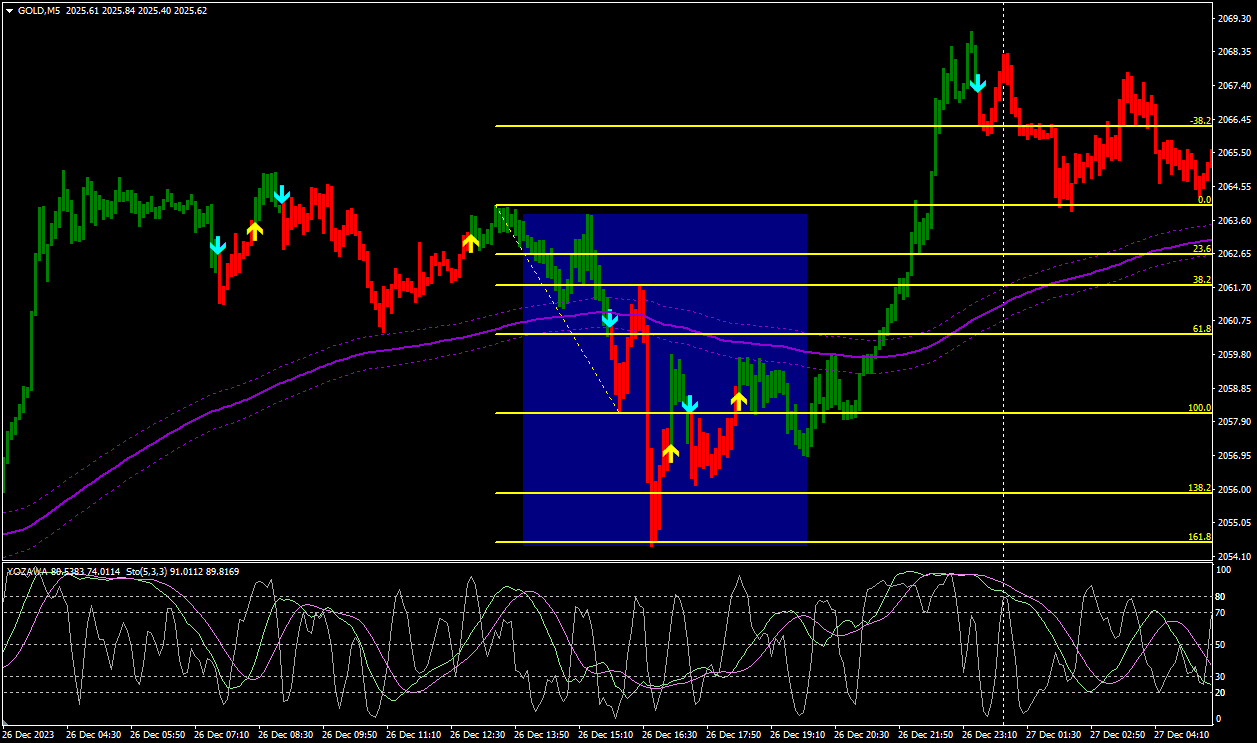The width and height of the screenshot is (1257, 743).
Task: Select the cyan down arrow at the chart's highest peak
Action: pos(978,83)
